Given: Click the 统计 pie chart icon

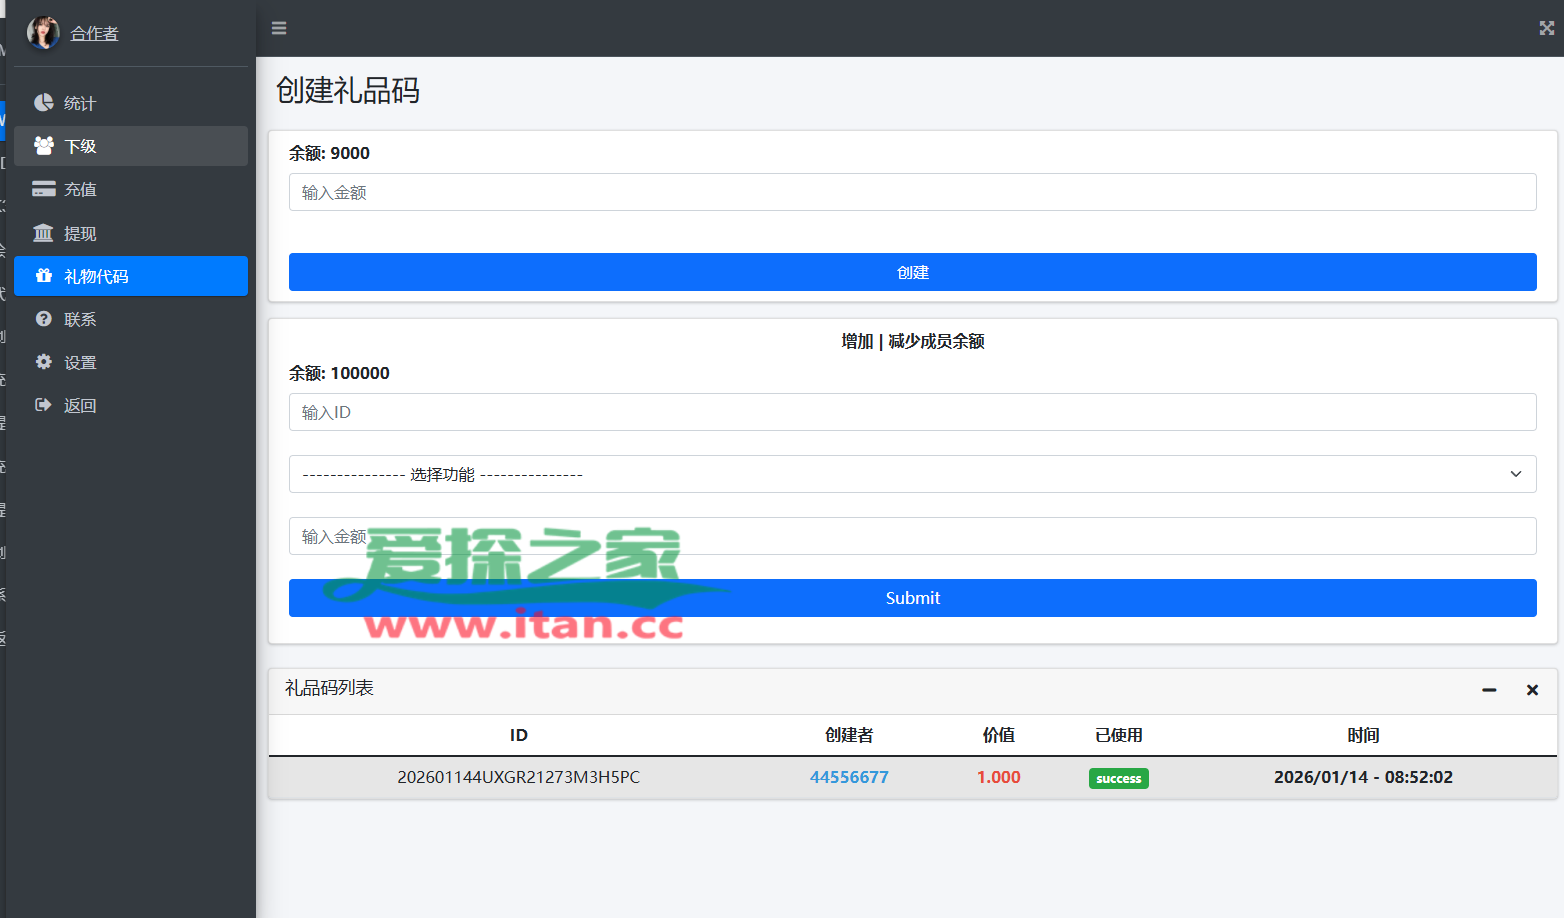Looking at the screenshot, I should tap(43, 103).
